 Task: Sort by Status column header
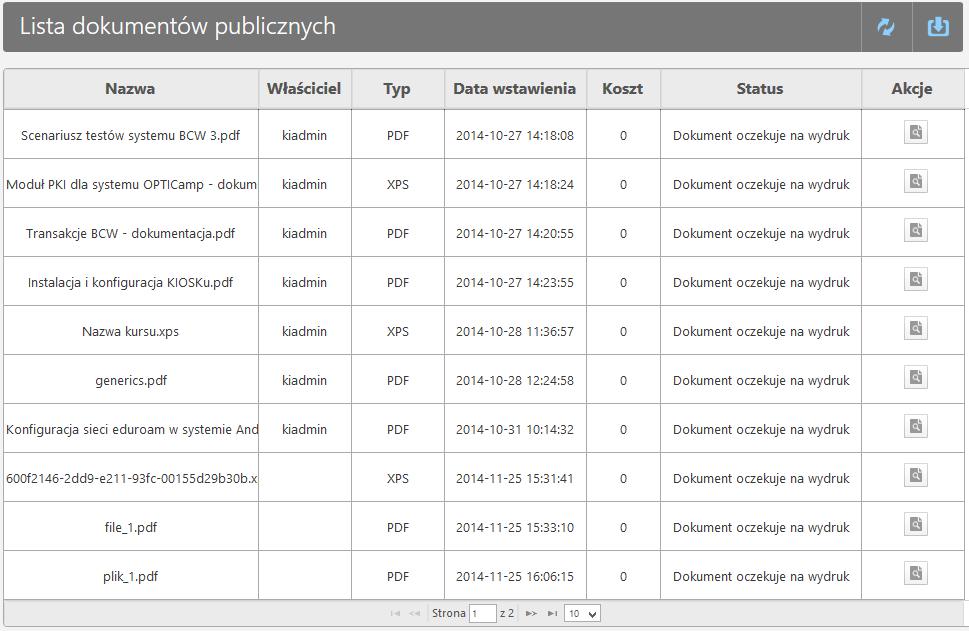(761, 89)
